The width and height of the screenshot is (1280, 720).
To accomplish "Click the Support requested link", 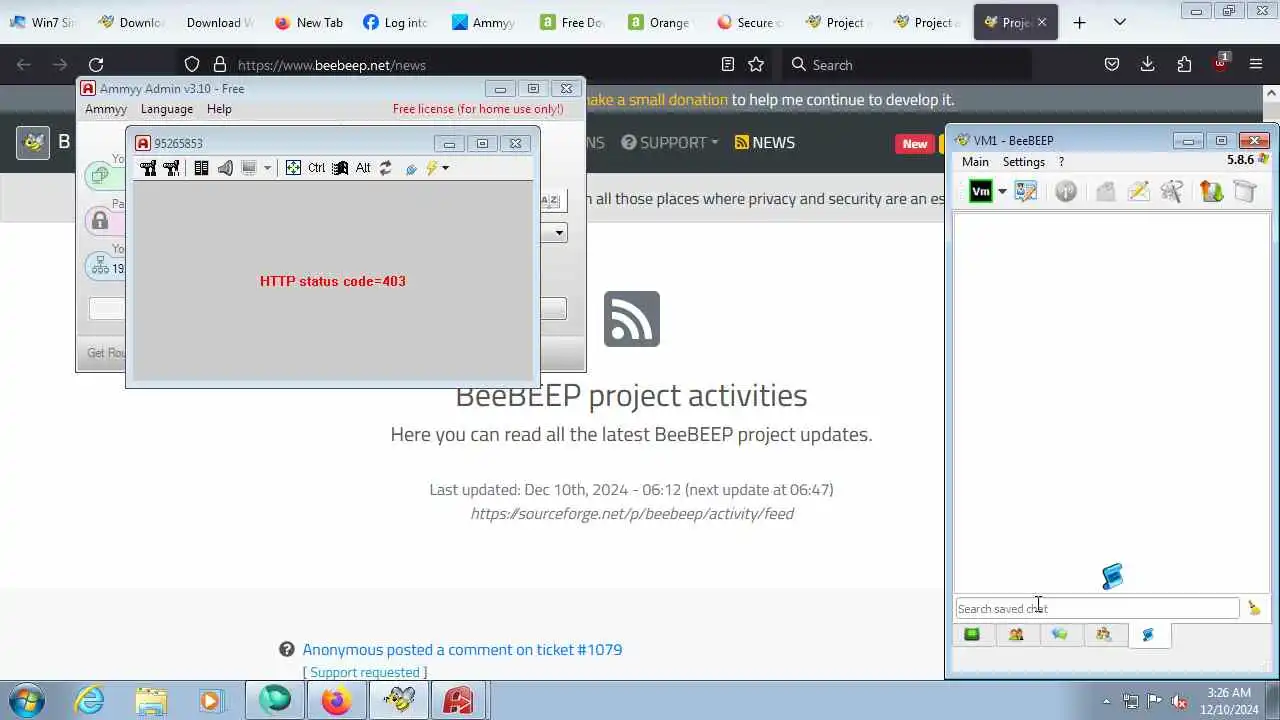I will tap(364, 673).
